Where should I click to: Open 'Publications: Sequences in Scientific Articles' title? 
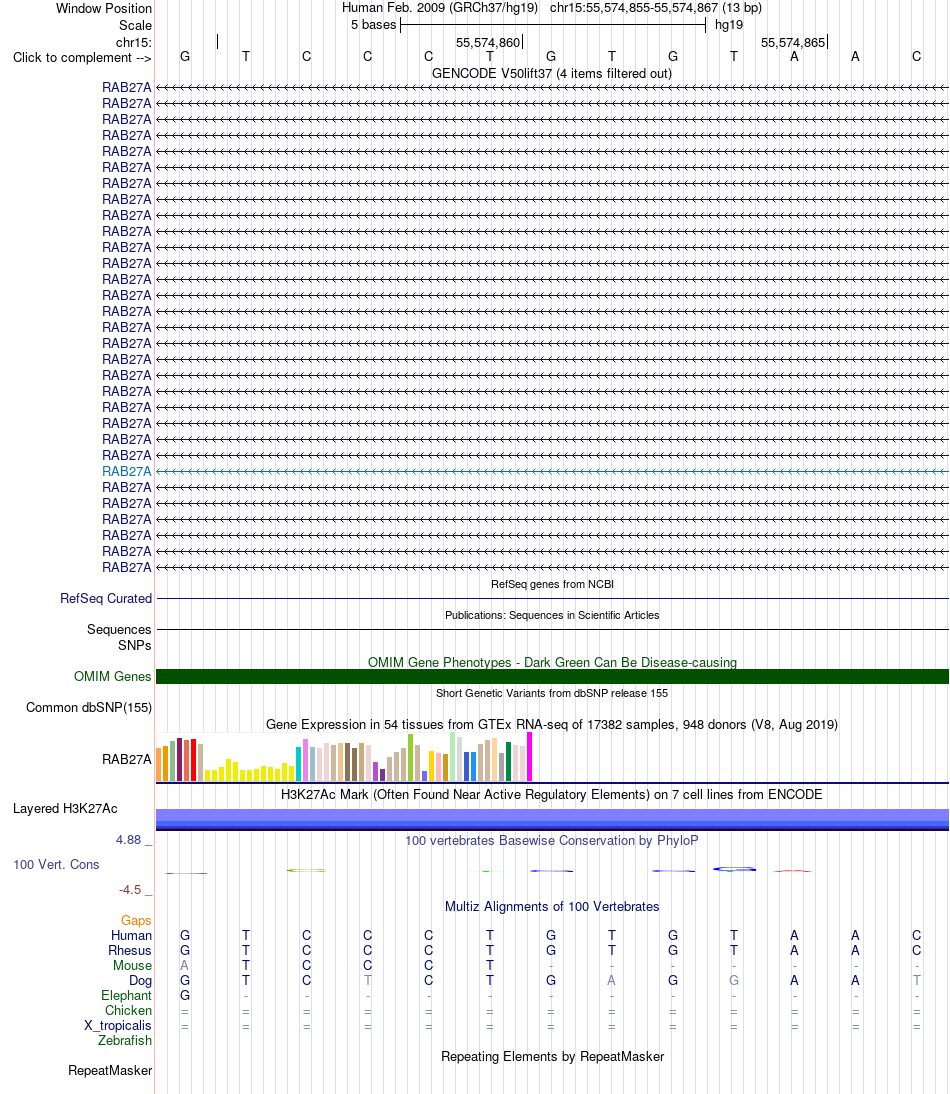pos(552,615)
